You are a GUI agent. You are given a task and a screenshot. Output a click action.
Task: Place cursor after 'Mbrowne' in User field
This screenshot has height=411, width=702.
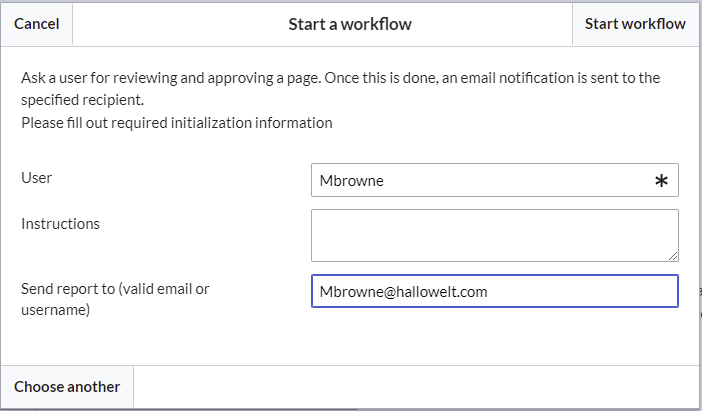pos(385,181)
